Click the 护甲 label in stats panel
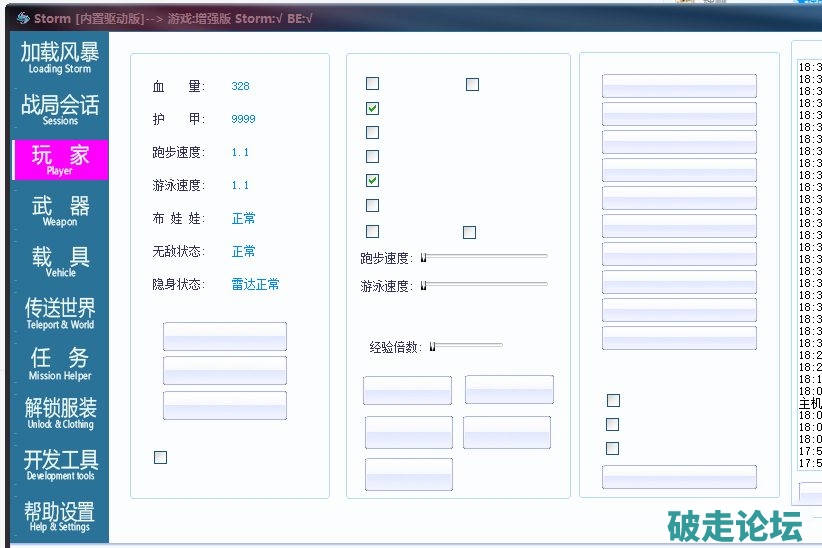Image resolution: width=822 pixels, height=548 pixels. pyautogui.click(x=179, y=119)
